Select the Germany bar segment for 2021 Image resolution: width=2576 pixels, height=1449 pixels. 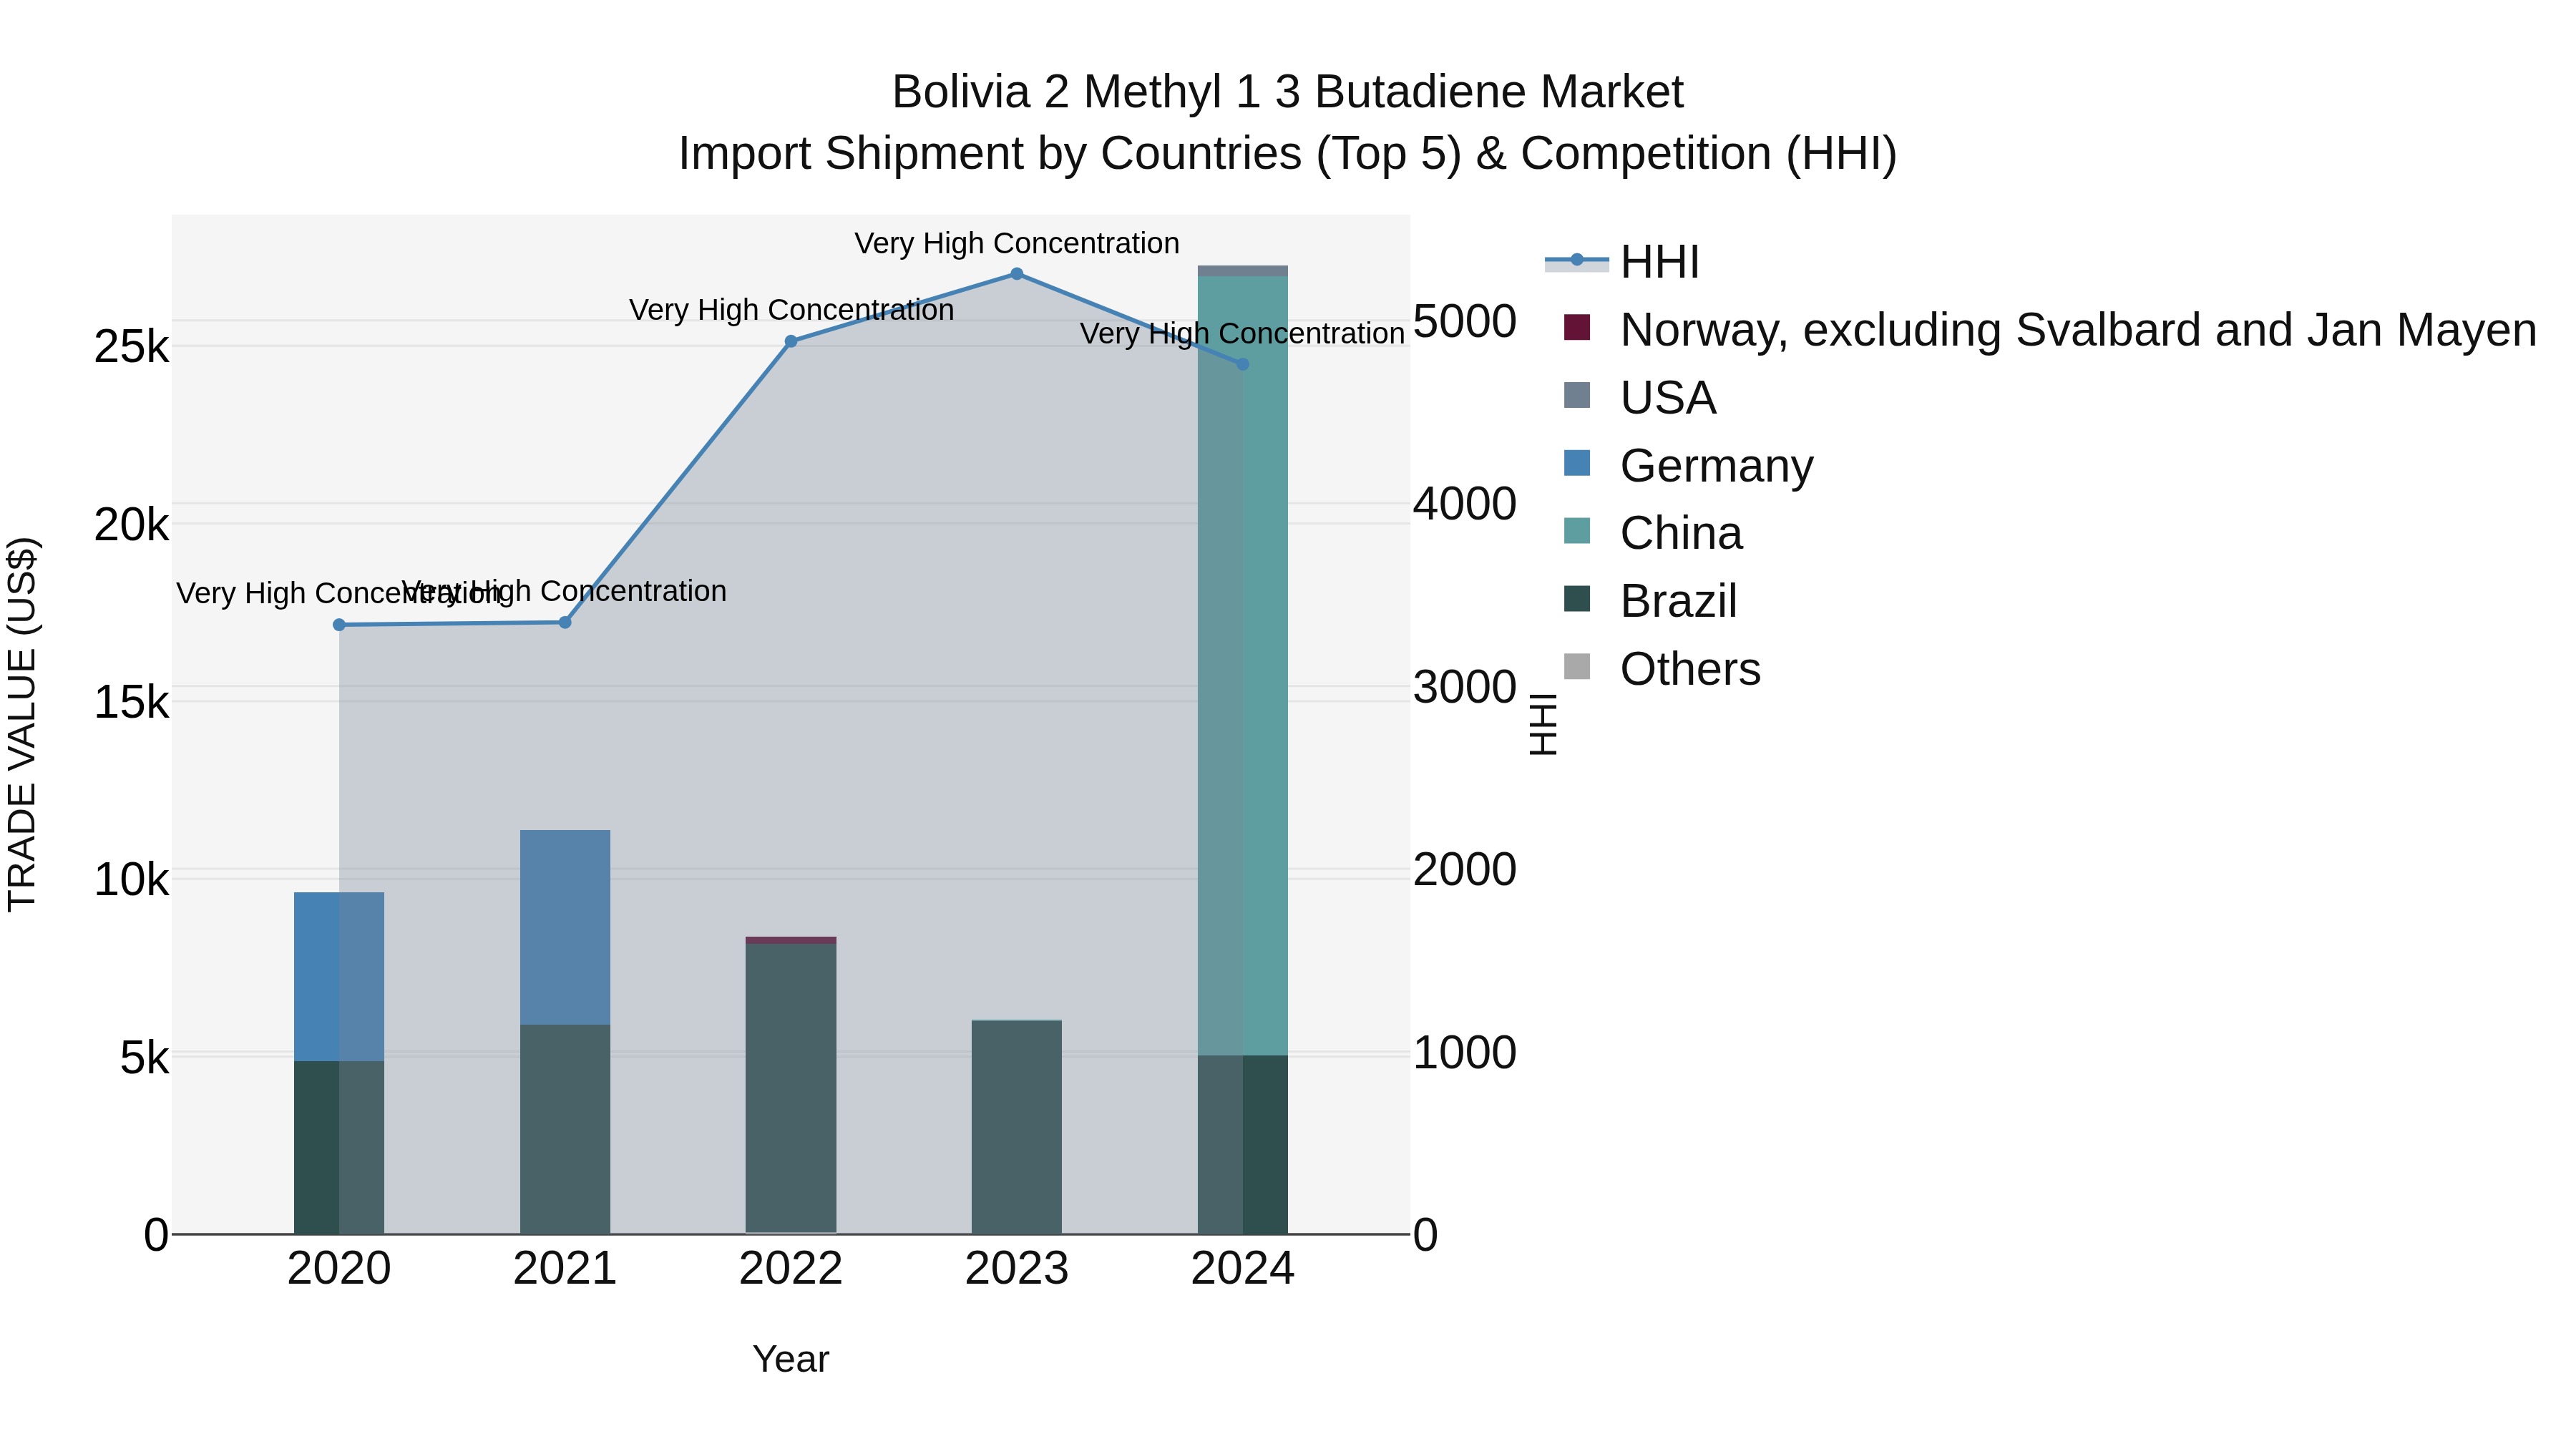(x=565, y=927)
